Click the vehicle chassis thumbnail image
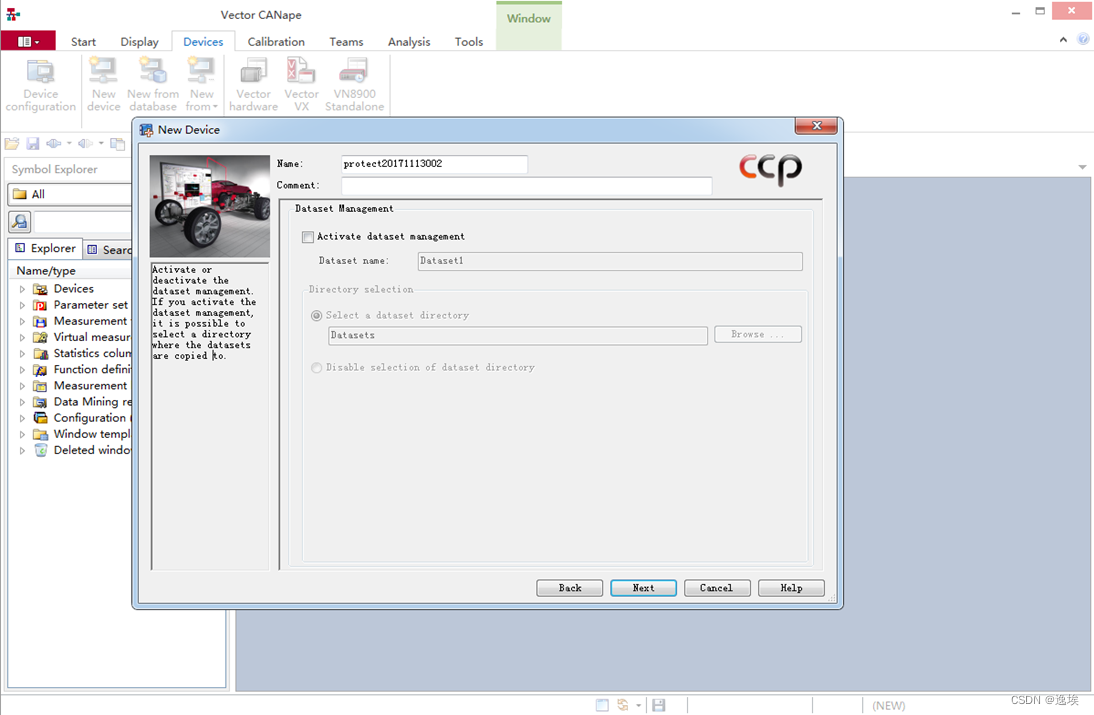The image size is (1094, 715). click(209, 206)
